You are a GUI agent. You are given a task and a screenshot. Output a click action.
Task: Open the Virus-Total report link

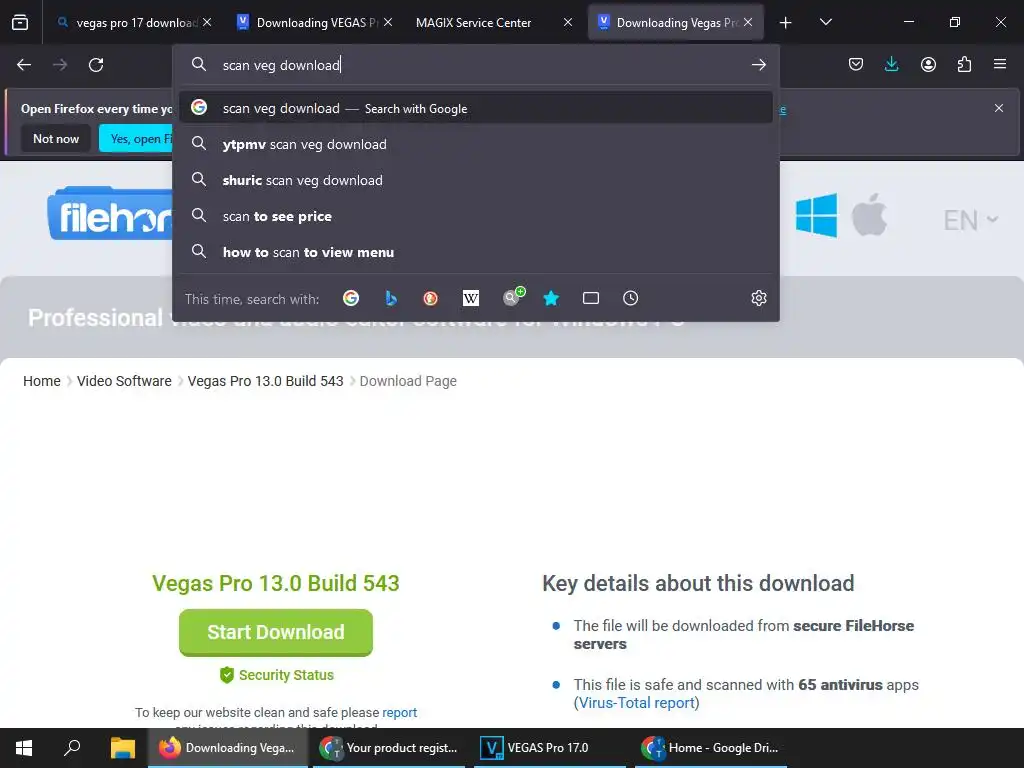coord(636,703)
